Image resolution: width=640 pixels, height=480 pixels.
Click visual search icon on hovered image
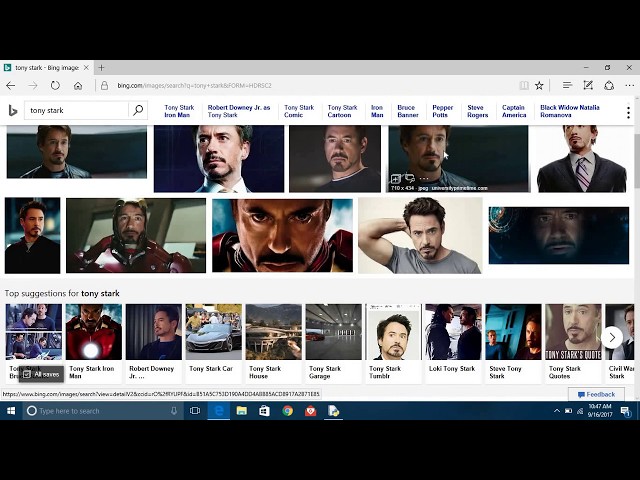[409, 178]
